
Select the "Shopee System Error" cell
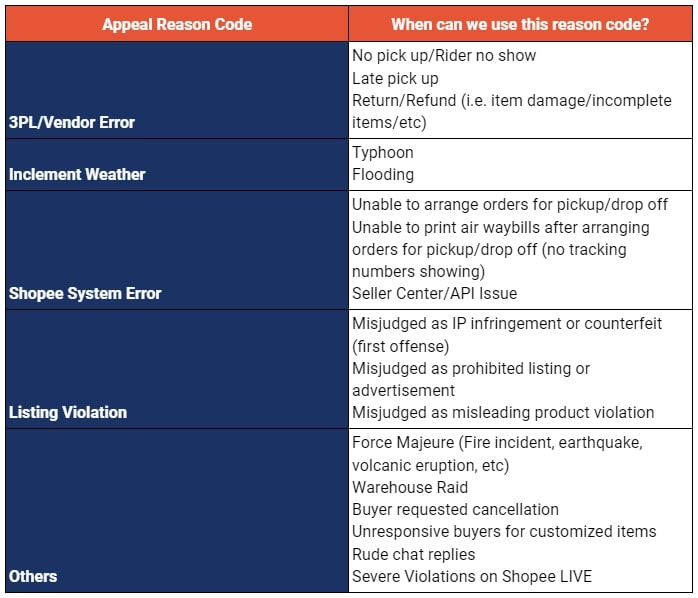coord(85,293)
